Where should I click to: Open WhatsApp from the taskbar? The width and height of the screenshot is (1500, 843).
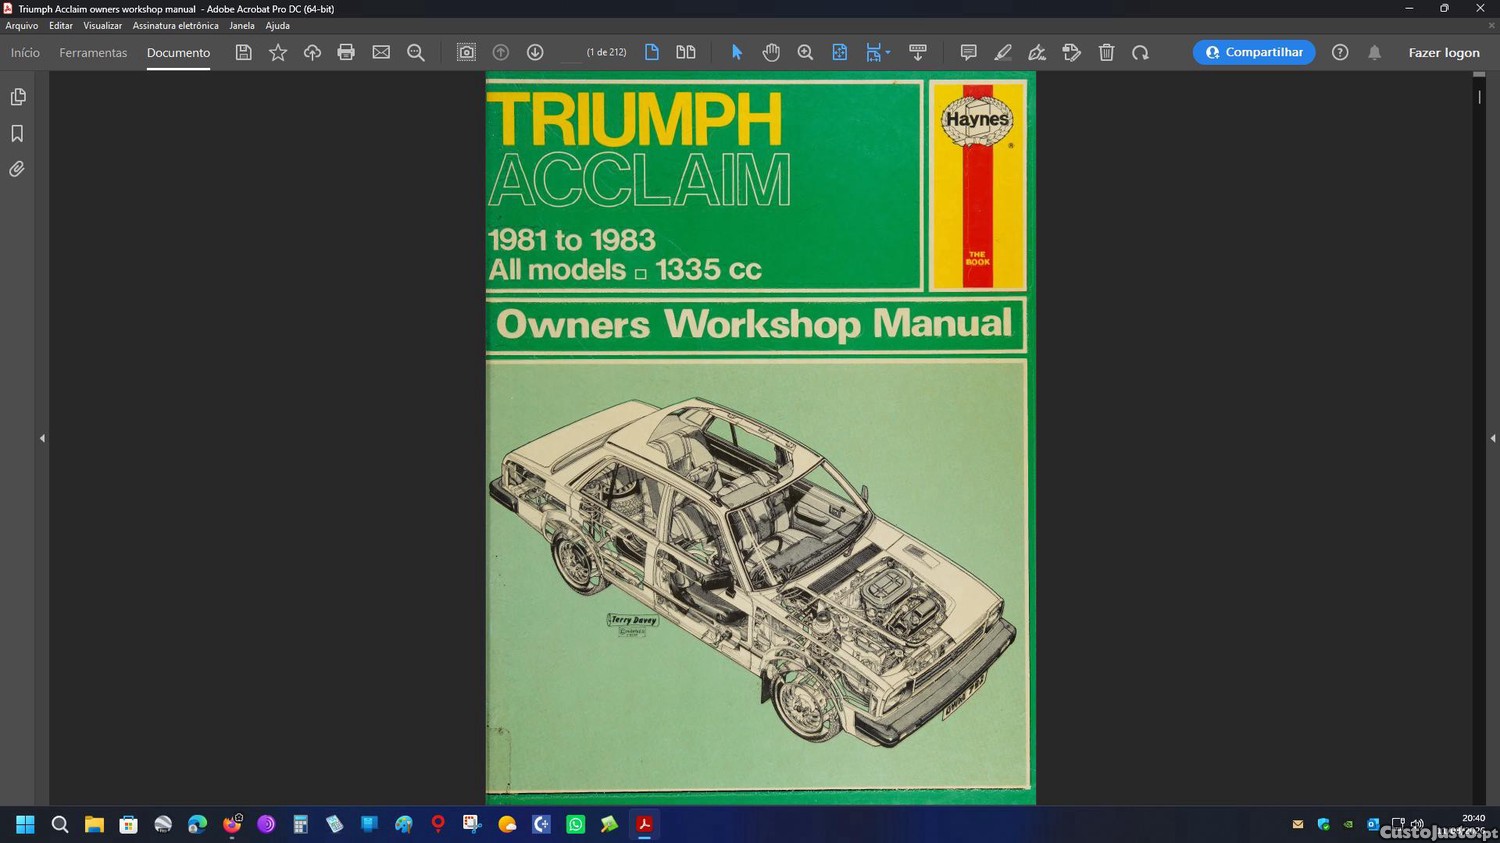click(x=575, y=824)
